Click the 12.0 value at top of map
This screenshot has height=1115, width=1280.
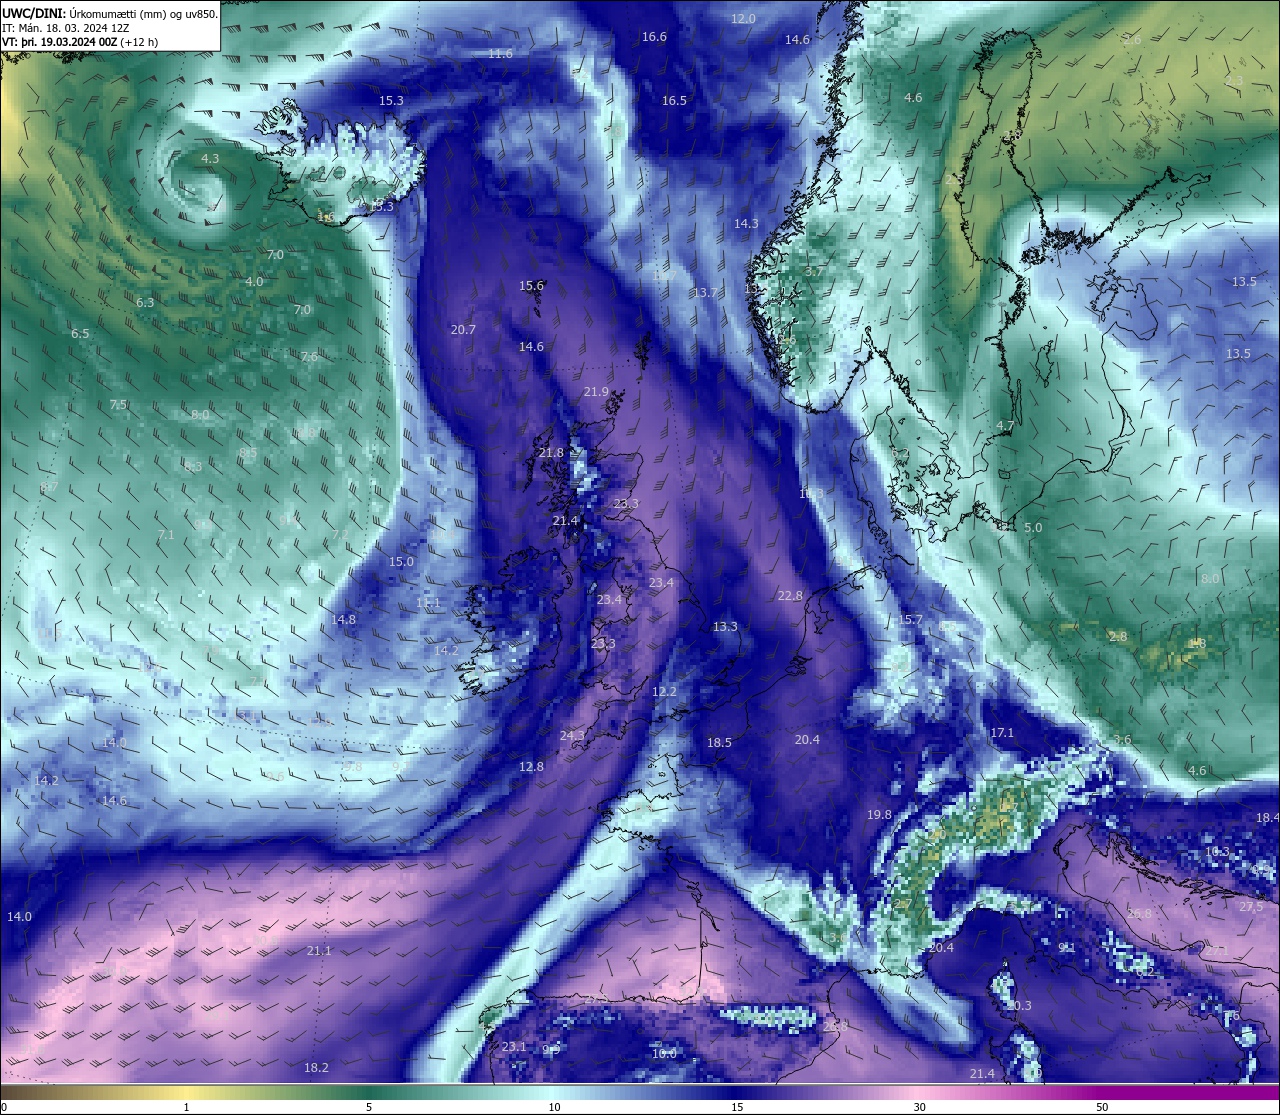[x=743, y=19]
